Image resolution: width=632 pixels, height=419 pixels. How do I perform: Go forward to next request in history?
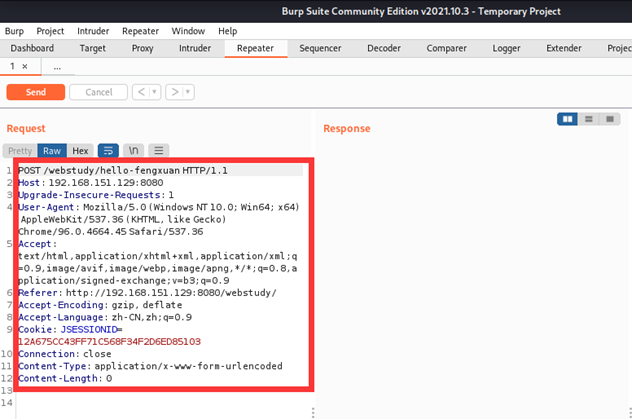coord(175,92)
